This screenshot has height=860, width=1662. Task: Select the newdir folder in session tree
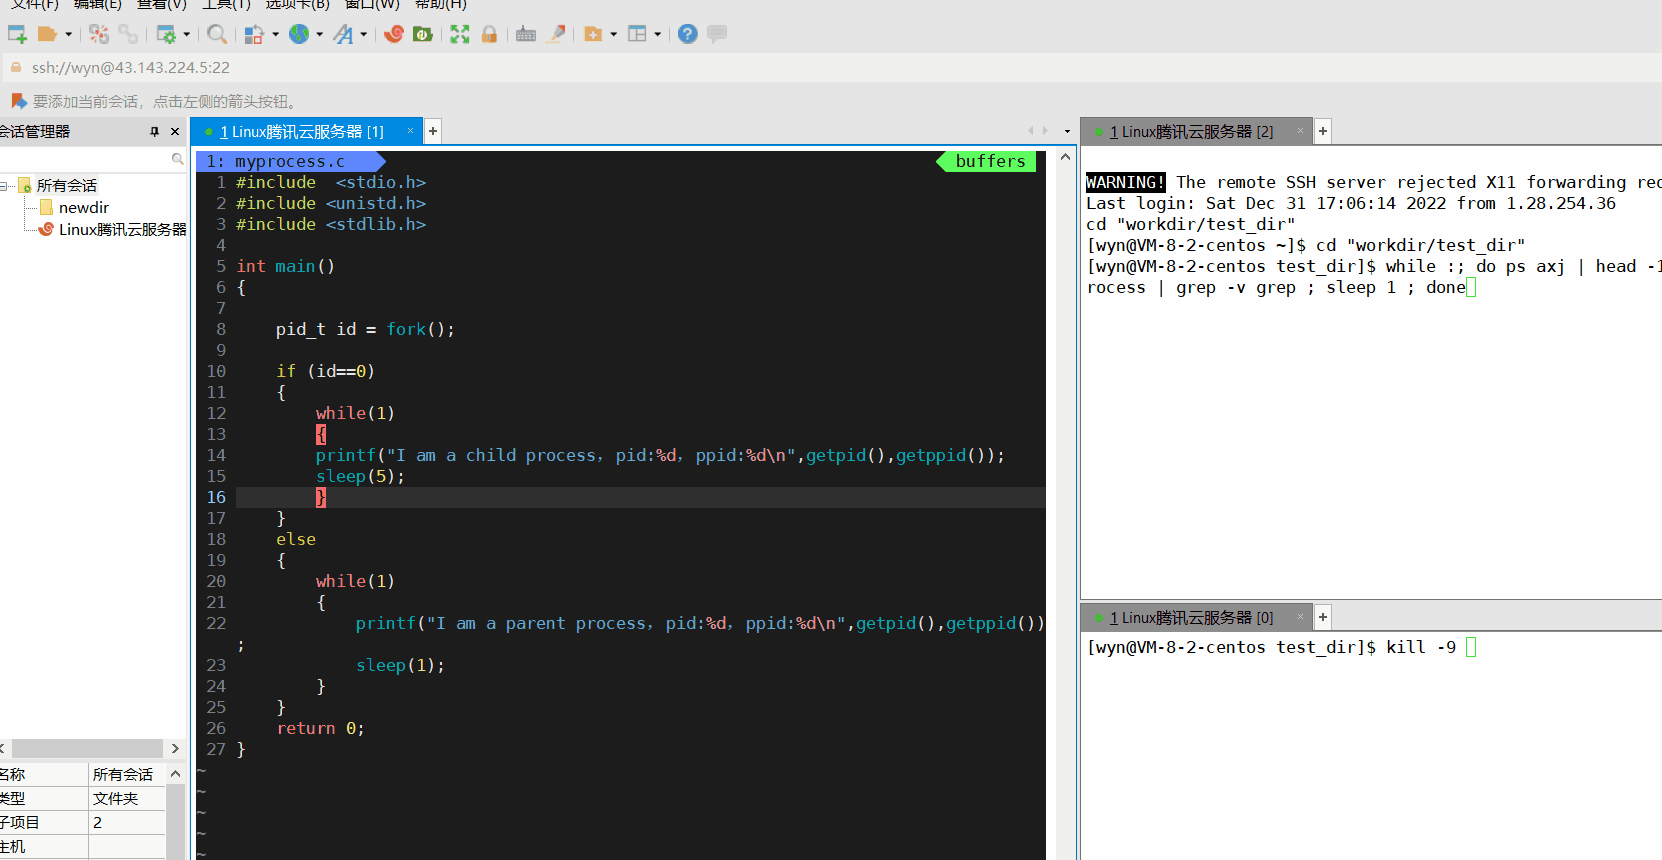point(84,208)
